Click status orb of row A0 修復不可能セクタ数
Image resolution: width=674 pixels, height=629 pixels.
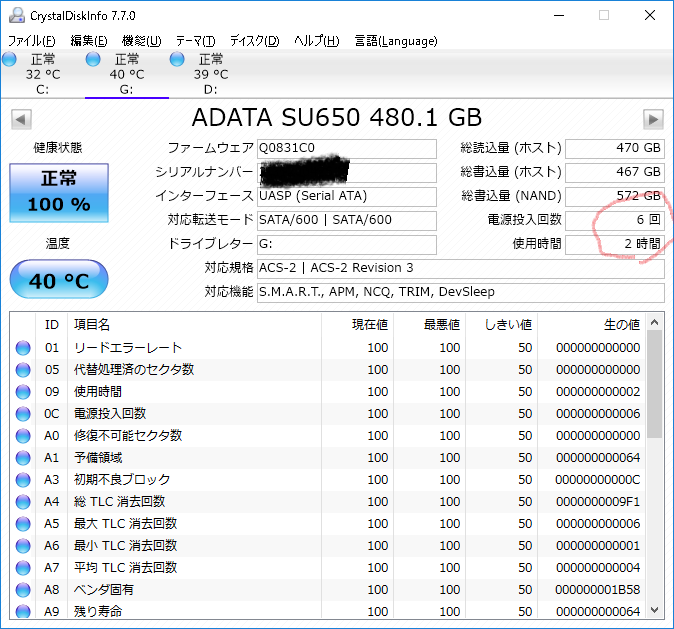pyautogui.click(x=23, y=436)
